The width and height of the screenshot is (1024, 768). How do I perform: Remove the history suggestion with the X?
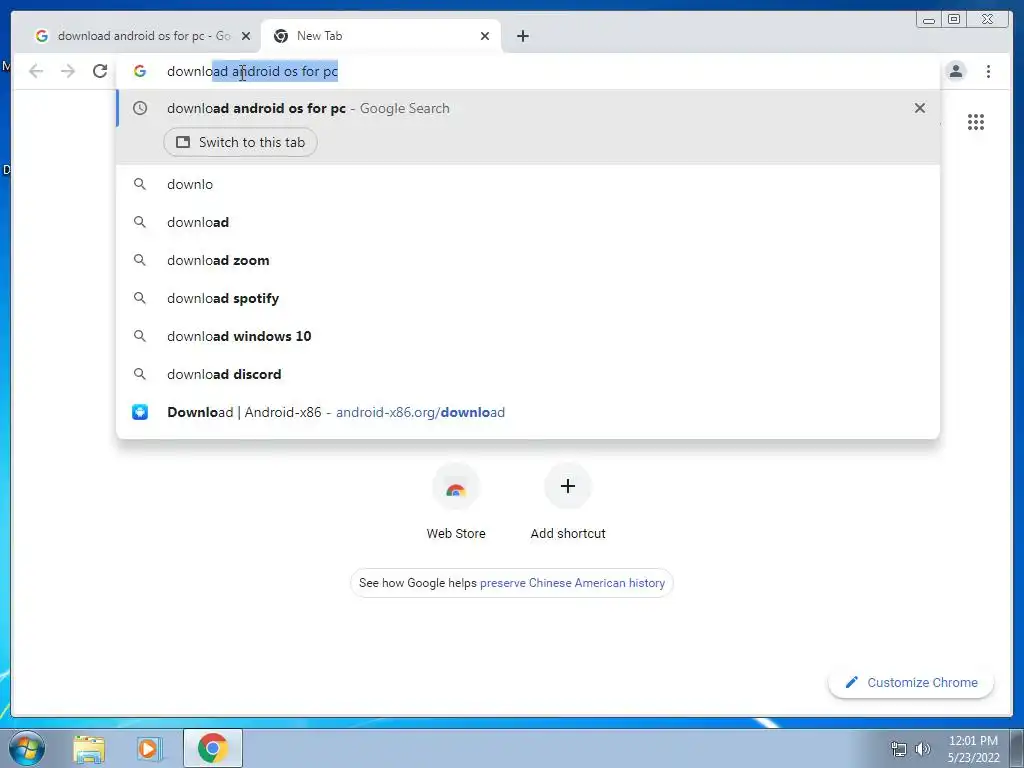920,108
